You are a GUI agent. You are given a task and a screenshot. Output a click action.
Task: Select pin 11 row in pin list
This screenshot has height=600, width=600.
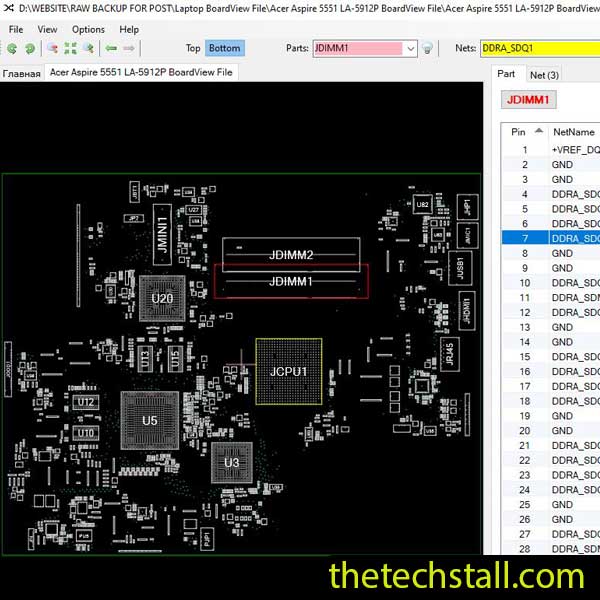click(551, 298)
